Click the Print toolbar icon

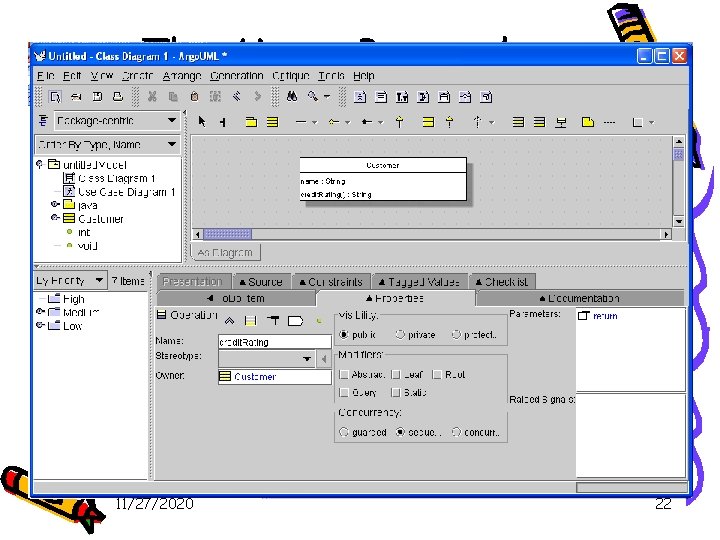pos(118,96)
